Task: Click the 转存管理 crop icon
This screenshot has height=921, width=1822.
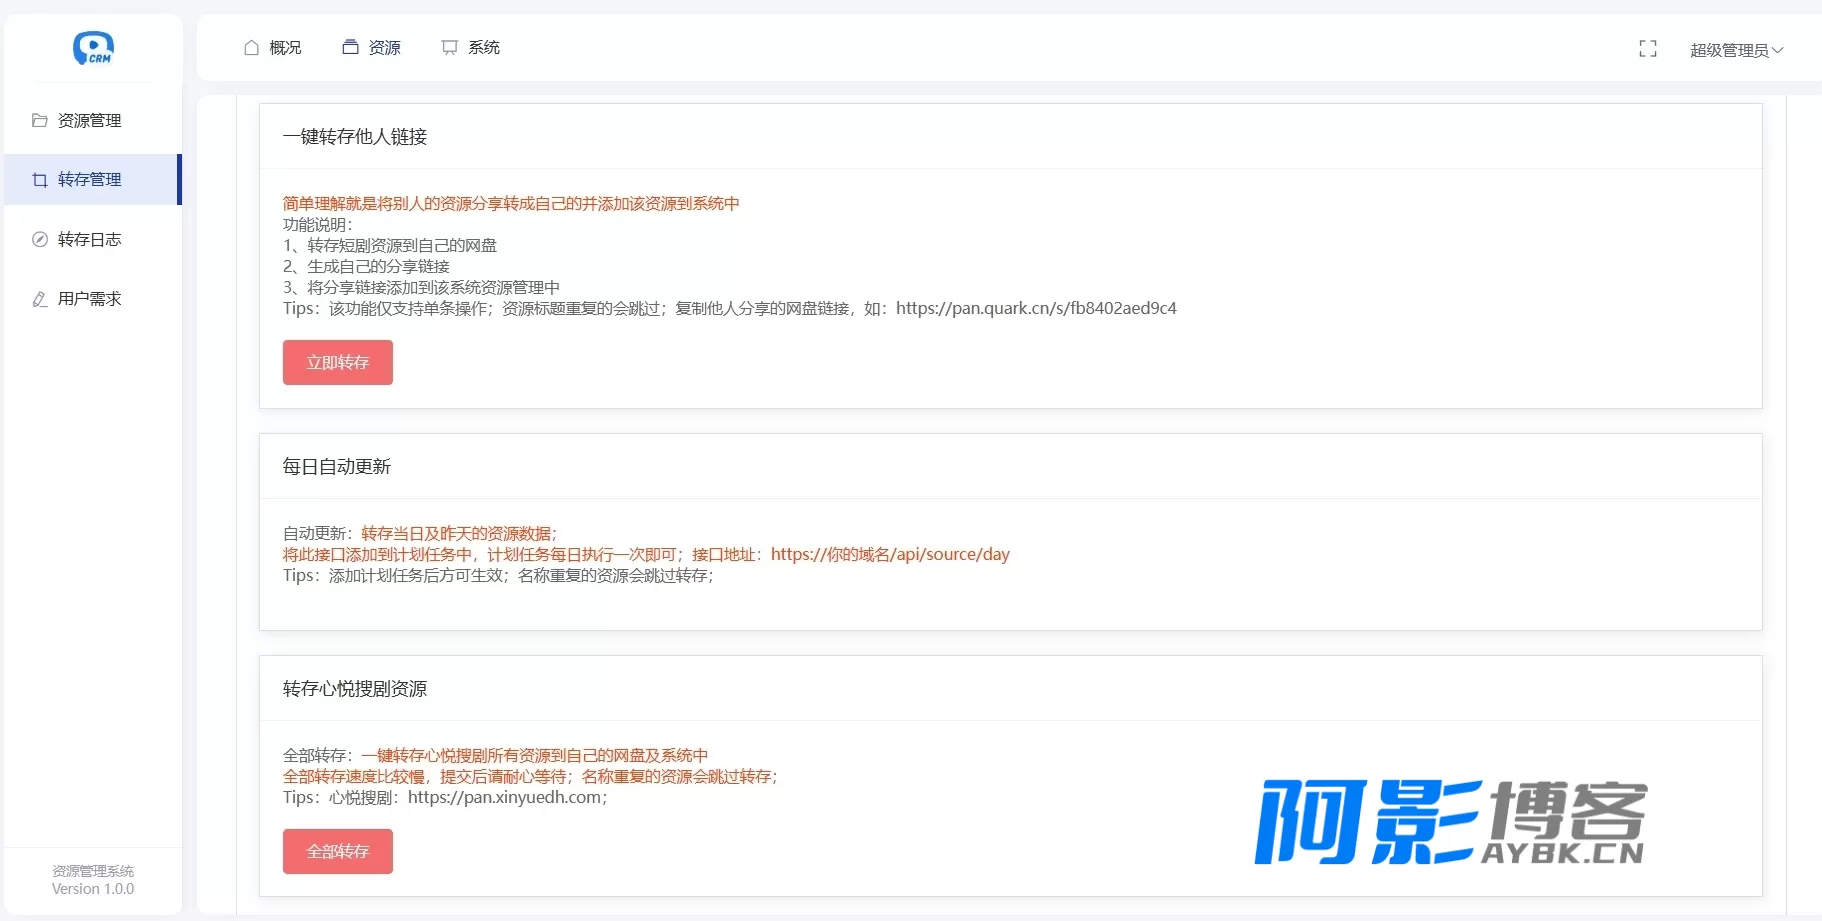Action: coord(40,180)
